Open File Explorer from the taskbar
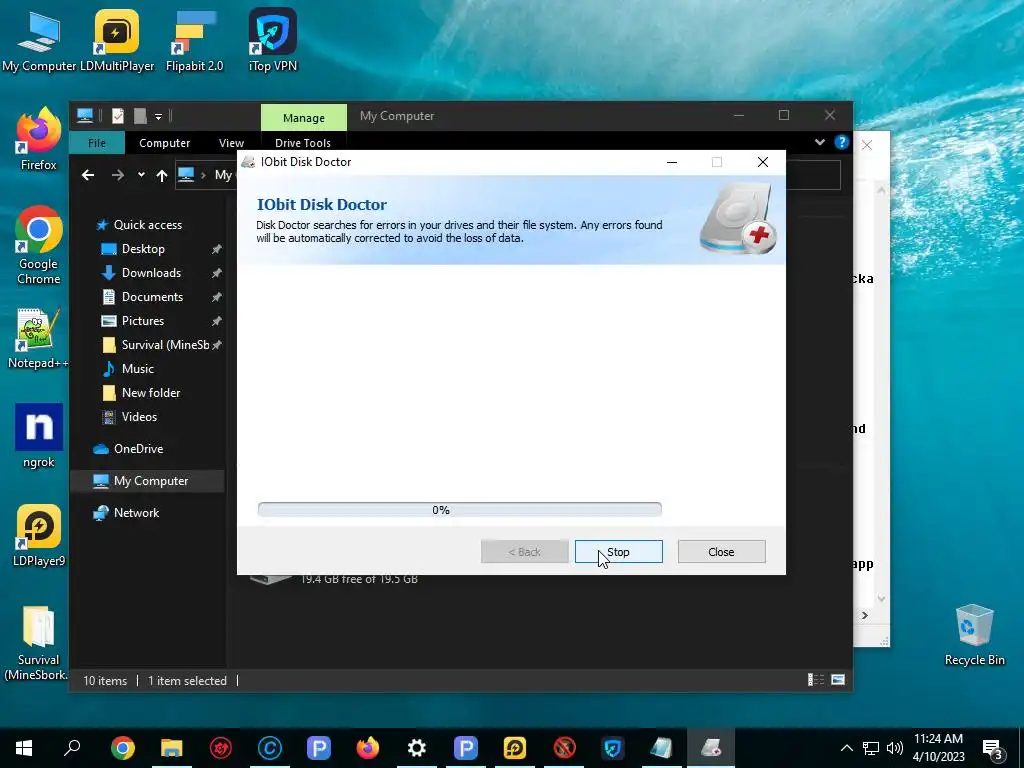The height and width of the screenshot is (768, 1024). (172, 748)
